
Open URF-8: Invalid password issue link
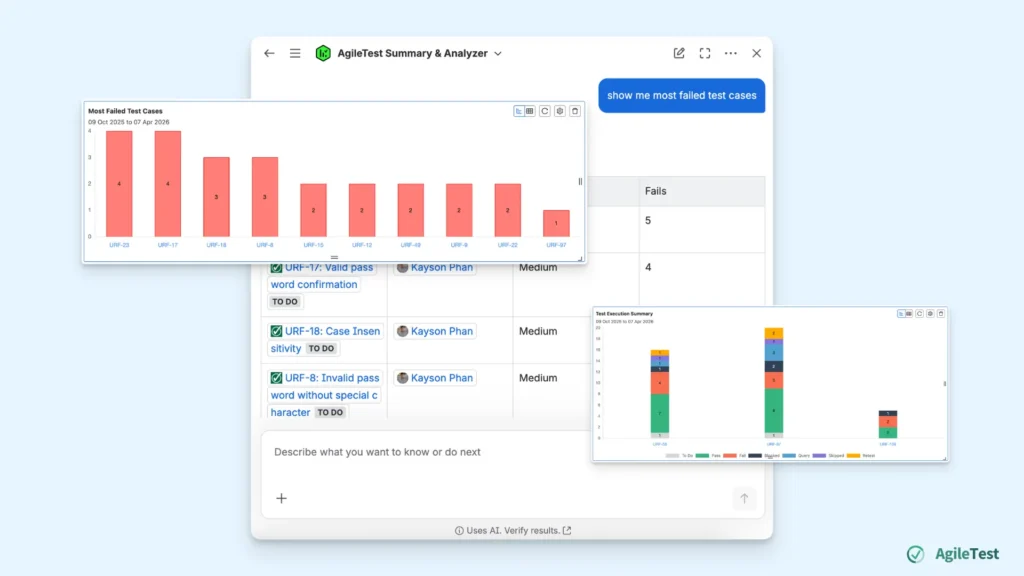325,395
